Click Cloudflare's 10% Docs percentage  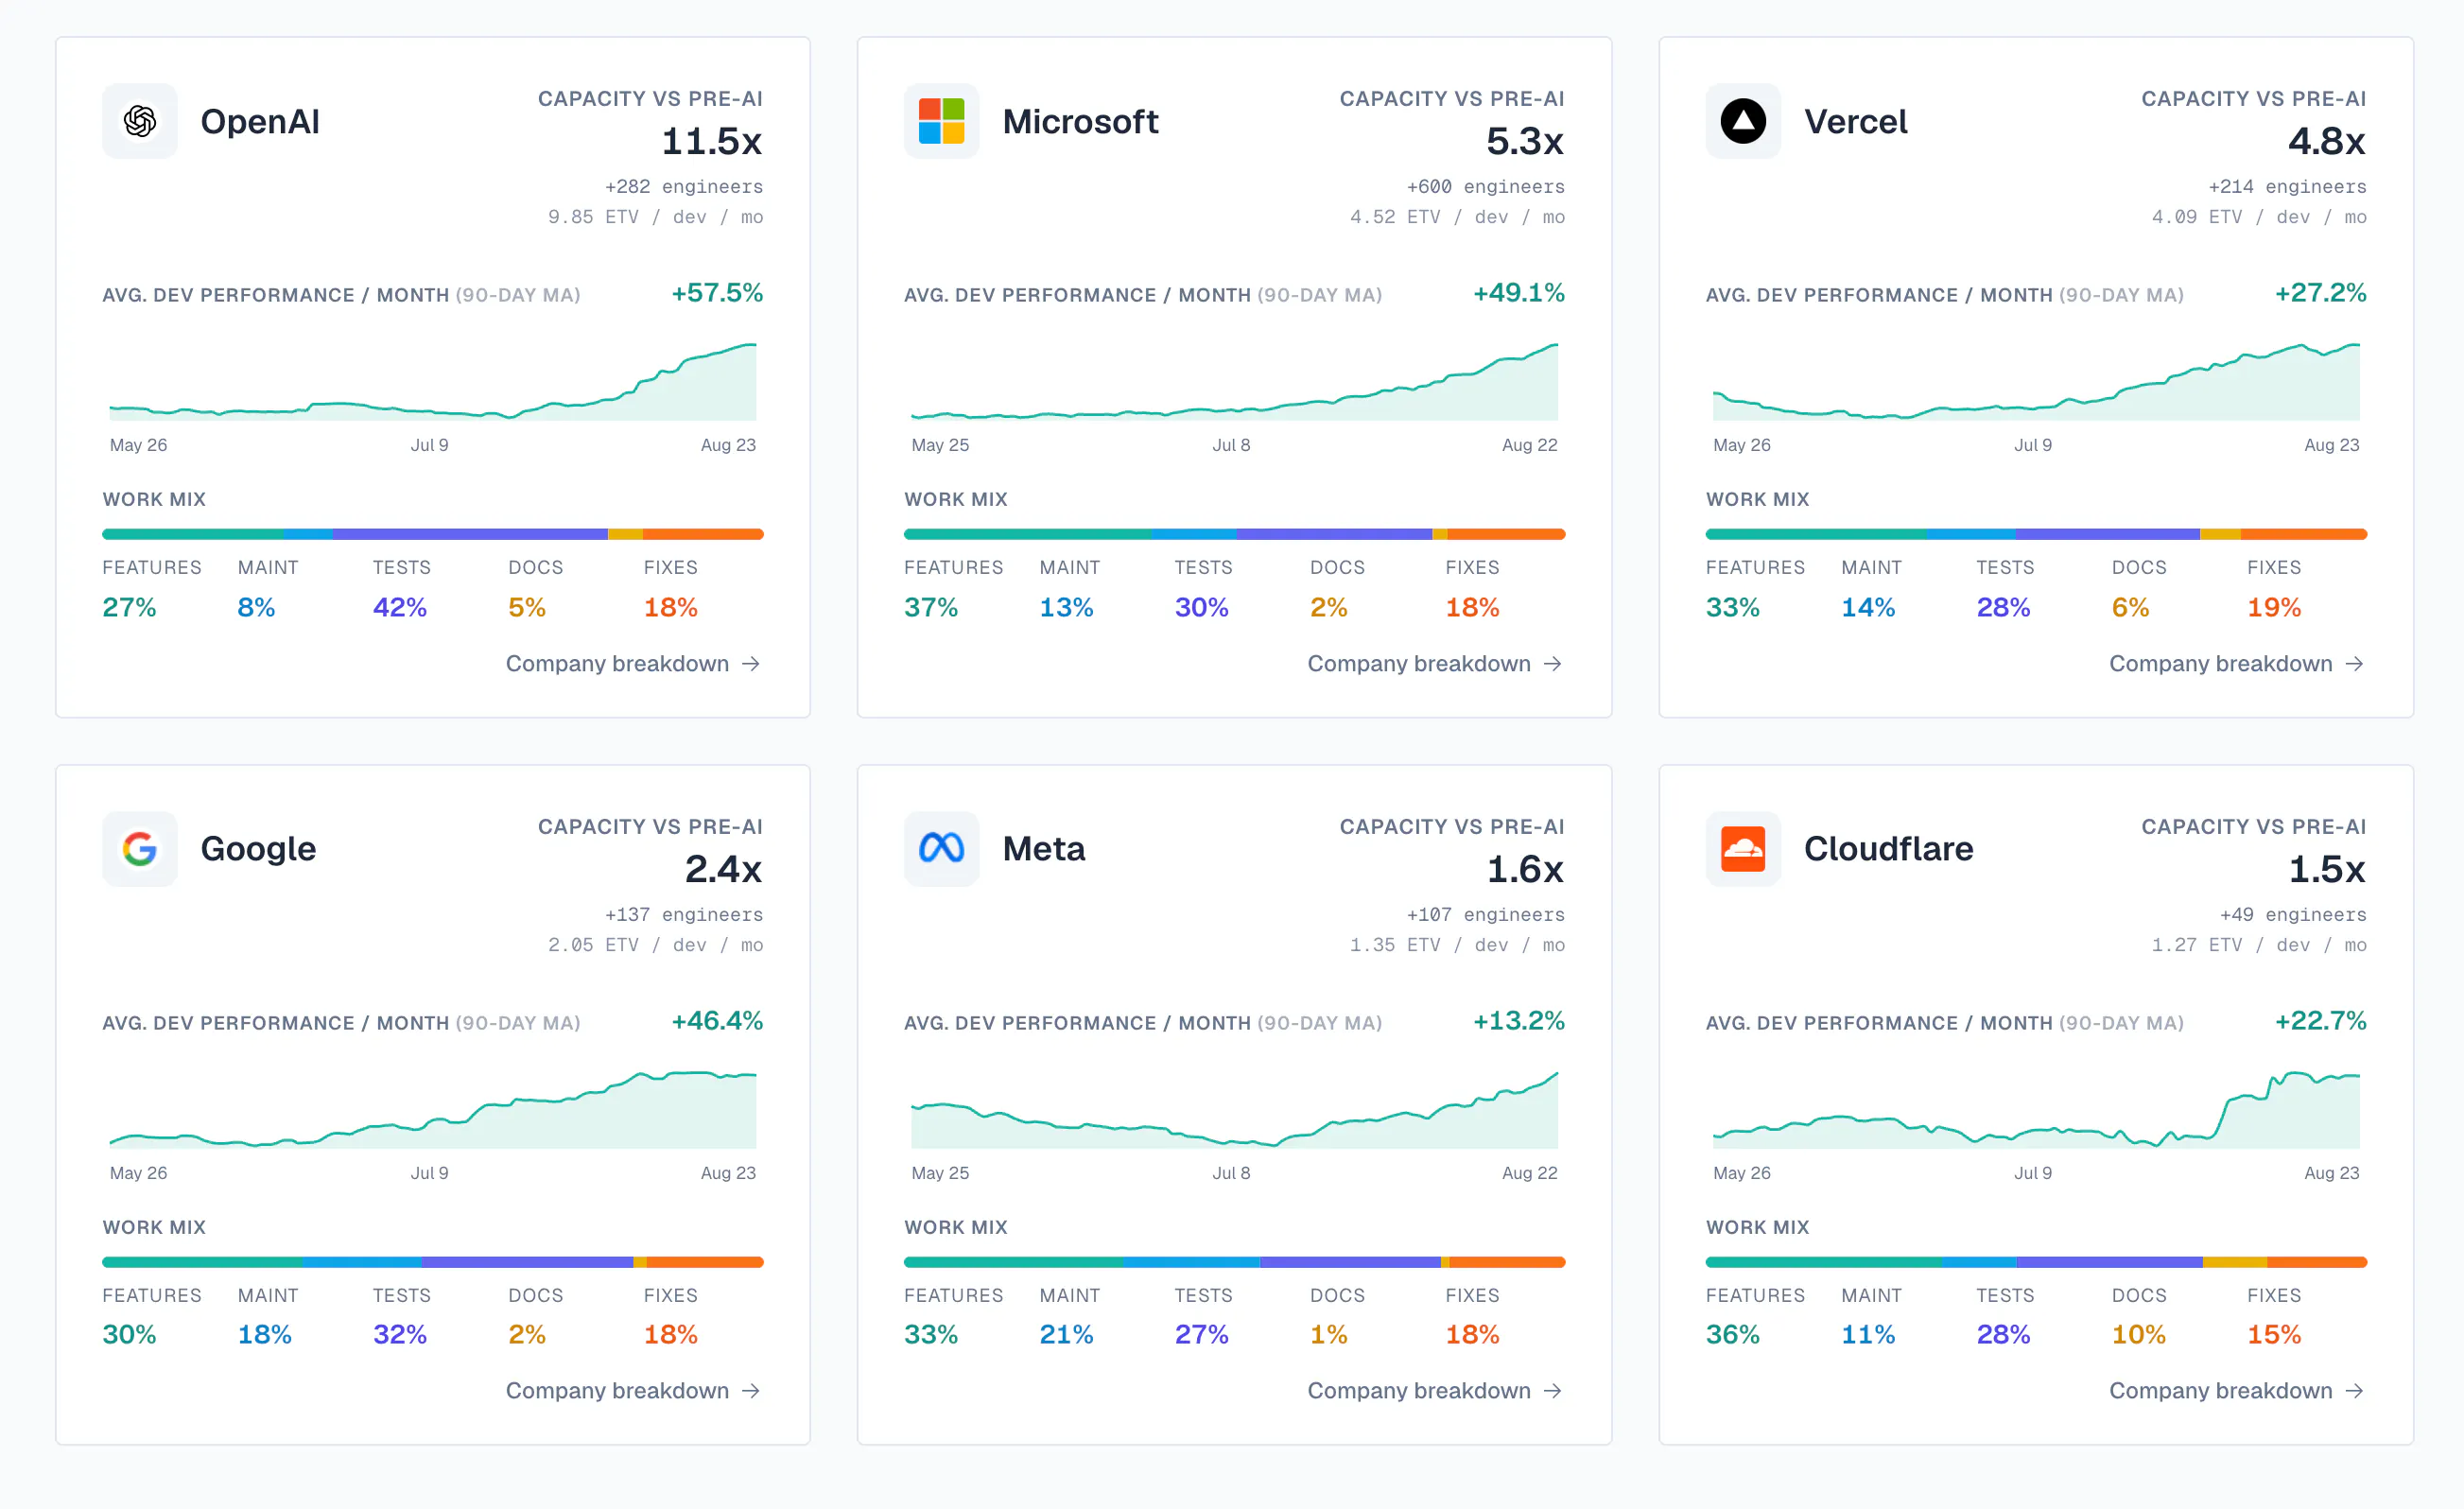[x=2139, y=1334]
